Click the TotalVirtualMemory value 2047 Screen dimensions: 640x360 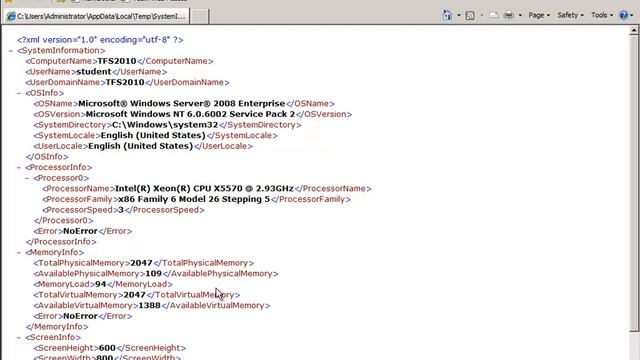point(134,295)
